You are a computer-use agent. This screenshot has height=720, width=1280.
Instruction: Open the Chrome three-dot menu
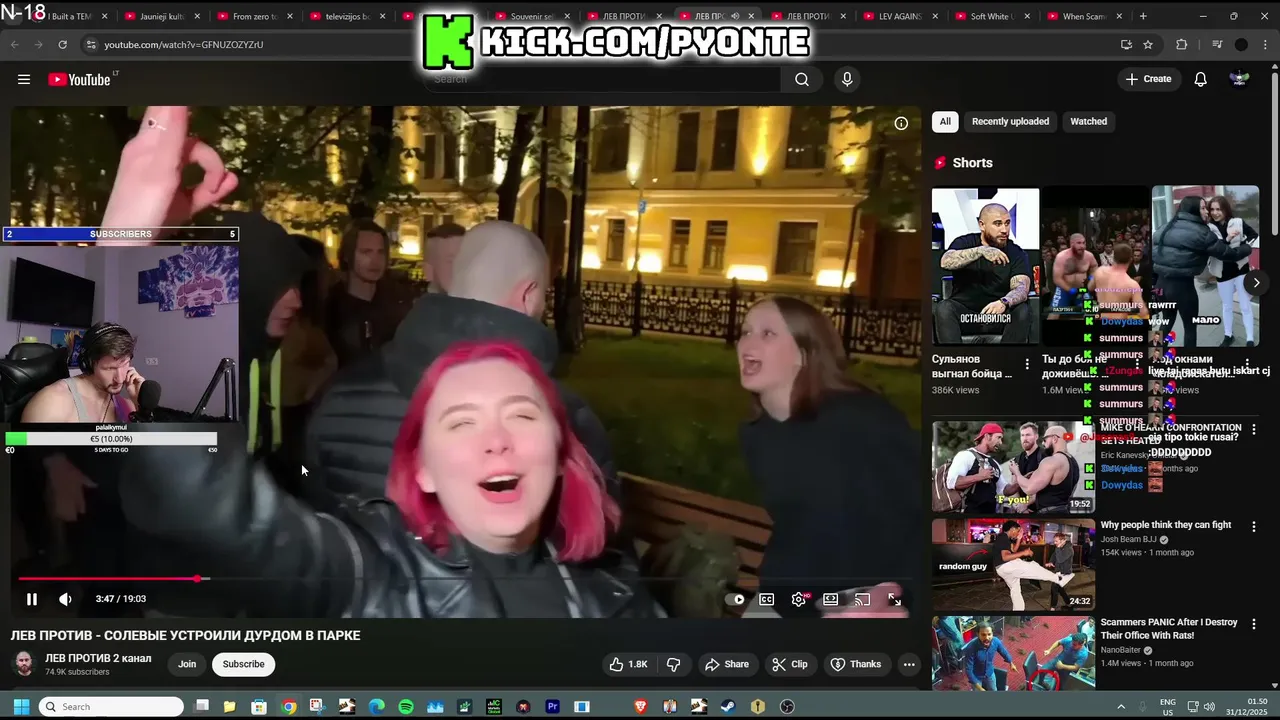click(x=1266, y=45)
